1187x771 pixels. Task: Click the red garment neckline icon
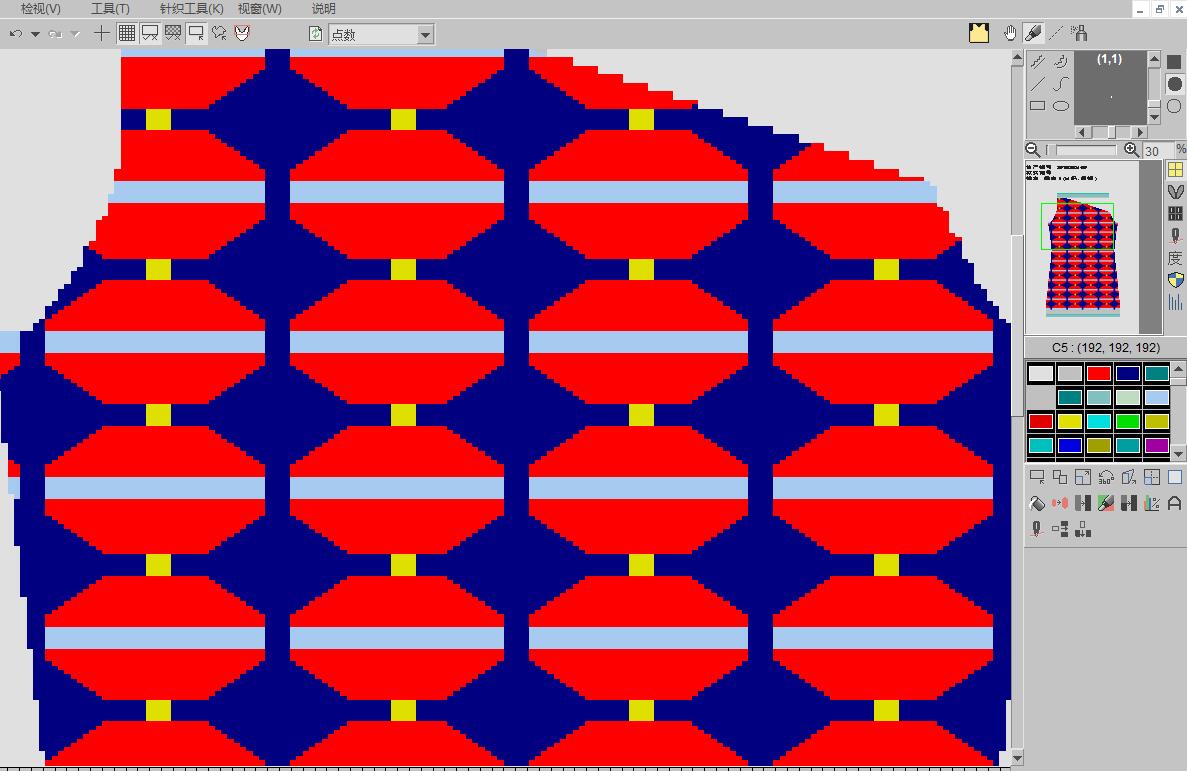pyautogui.click(x=242, y=33)
